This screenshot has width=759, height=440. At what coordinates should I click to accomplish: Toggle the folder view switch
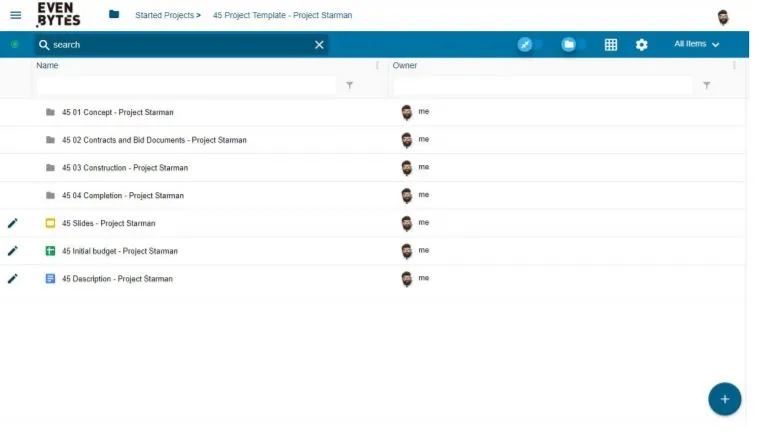(x=574, y=45)
